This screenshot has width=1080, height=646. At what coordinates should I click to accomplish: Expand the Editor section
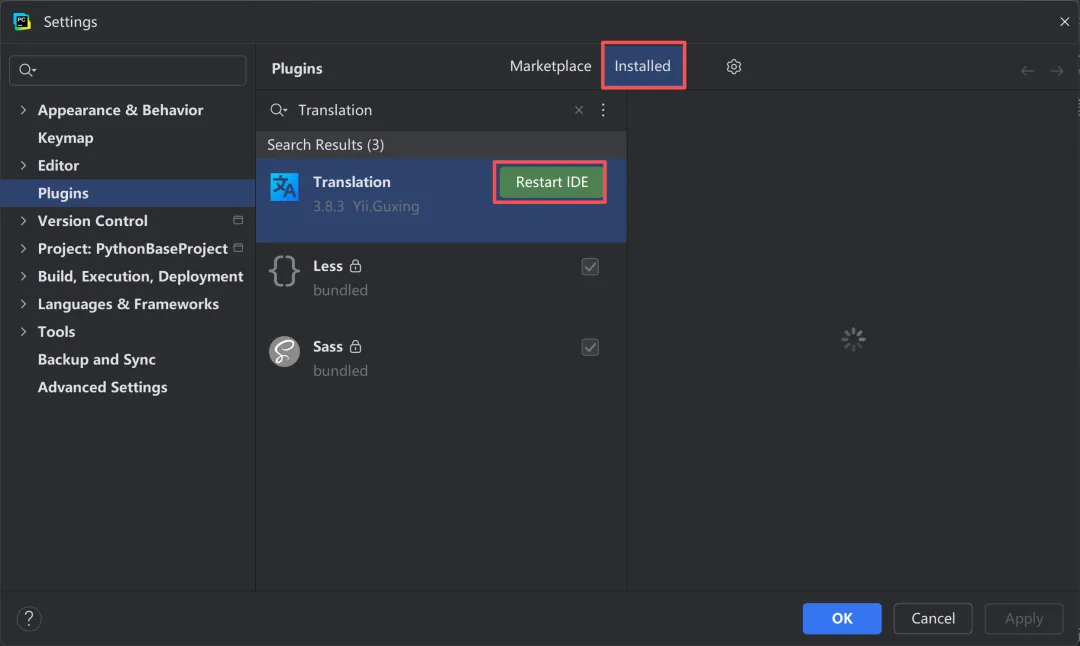coord(23,165)
